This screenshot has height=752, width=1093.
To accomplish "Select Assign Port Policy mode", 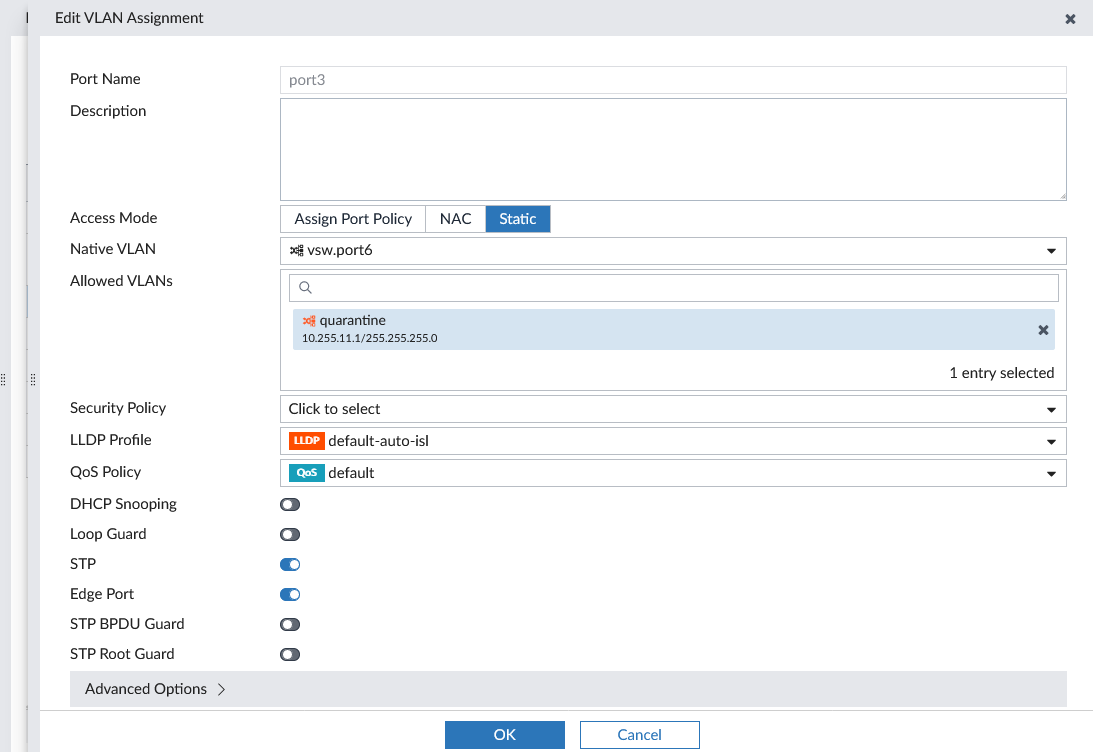I will [352, 218].
